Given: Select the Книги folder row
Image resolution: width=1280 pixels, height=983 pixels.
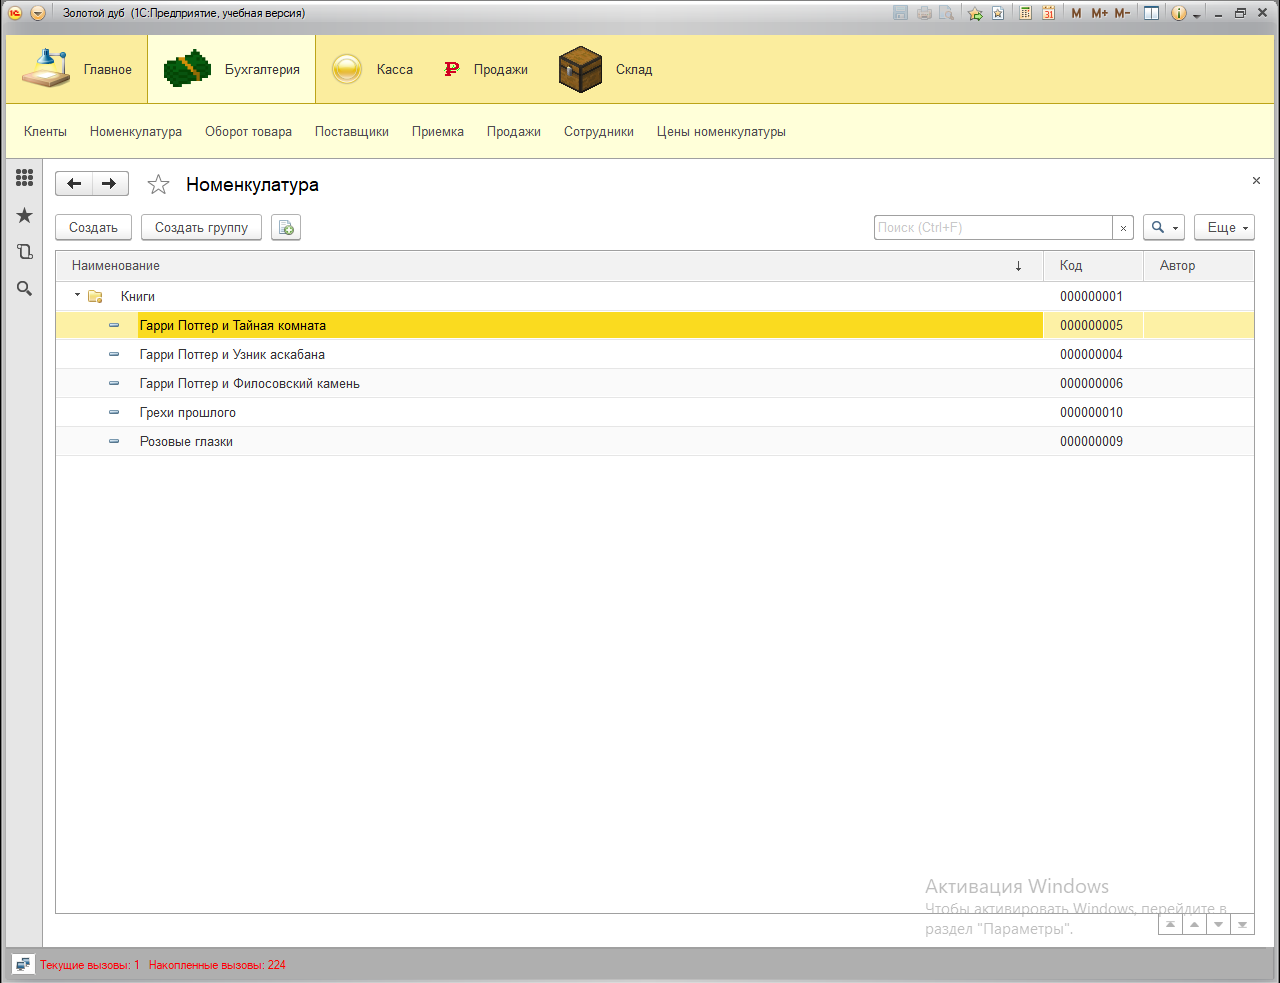Looking at the screenshot, I should click(x=655, y=296).
